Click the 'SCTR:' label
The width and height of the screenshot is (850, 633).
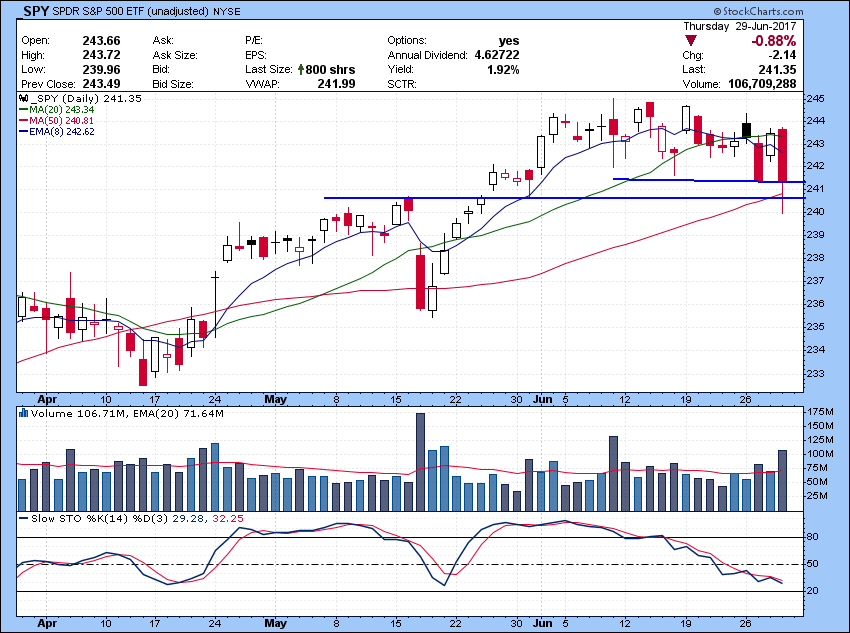click(x=402, y=84)
